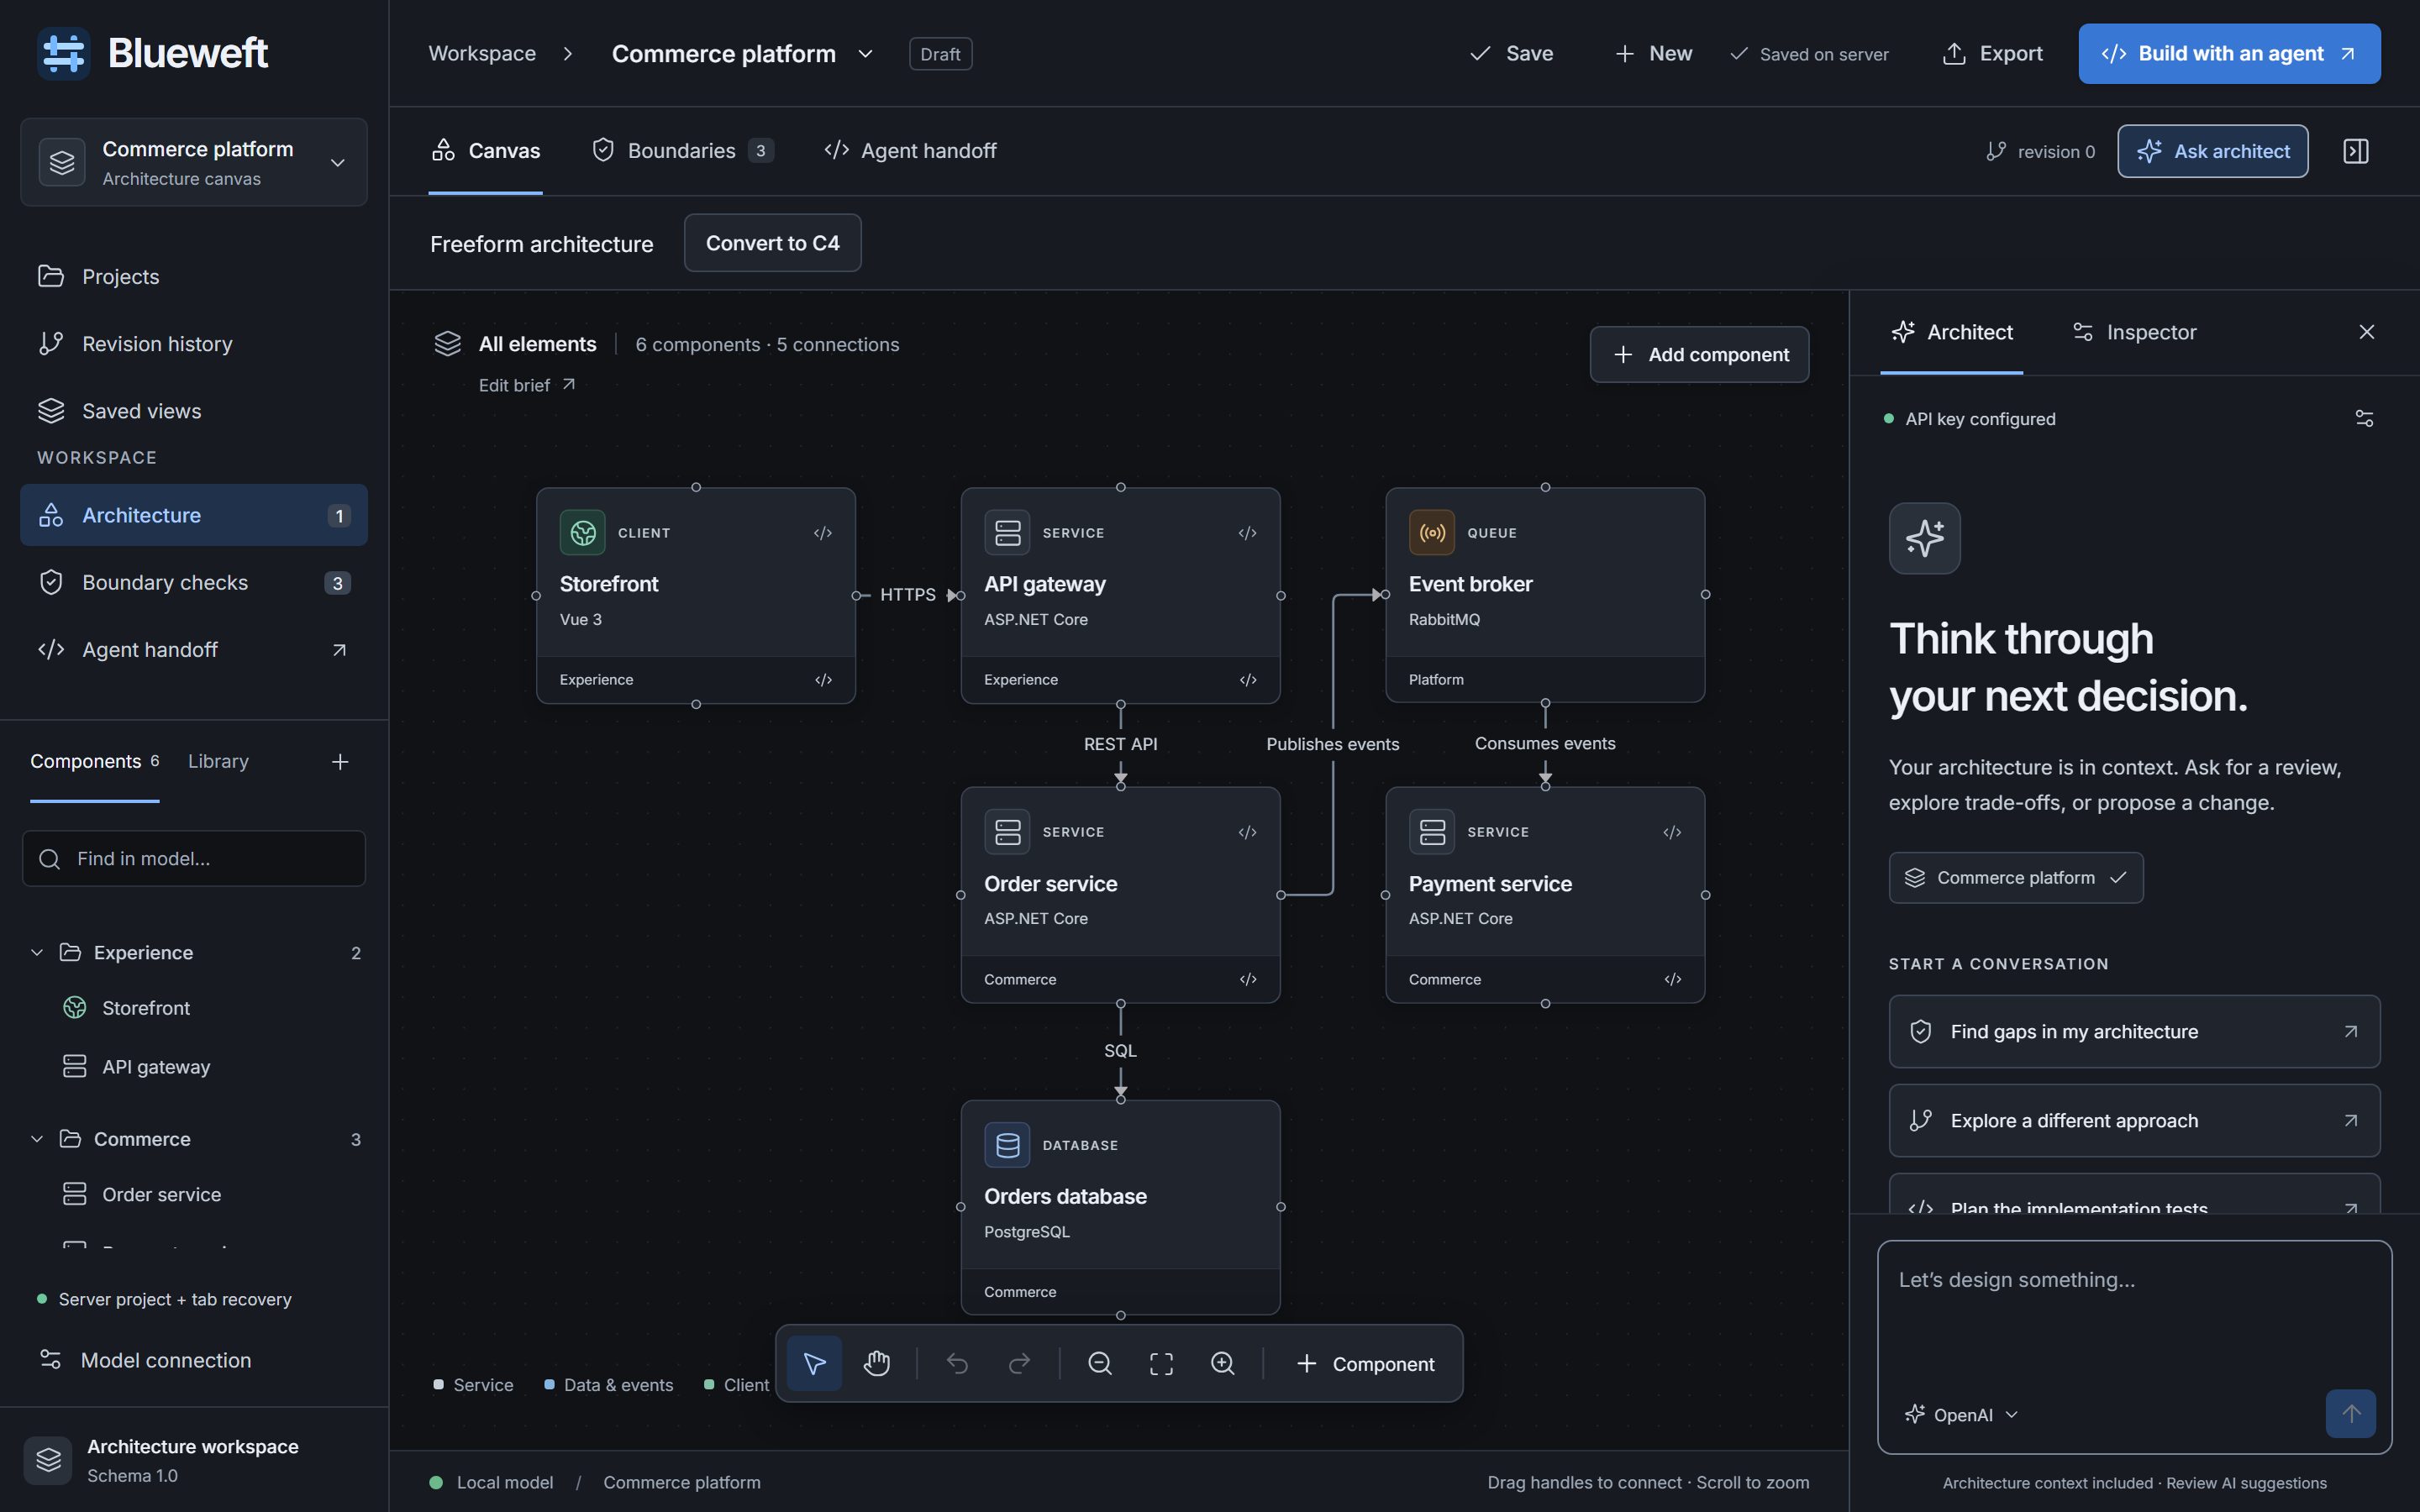Open Boundary checks in sidebar
Image resolution: width=2420 pixels, height=1512 pixels.
[x=194, y=582]
